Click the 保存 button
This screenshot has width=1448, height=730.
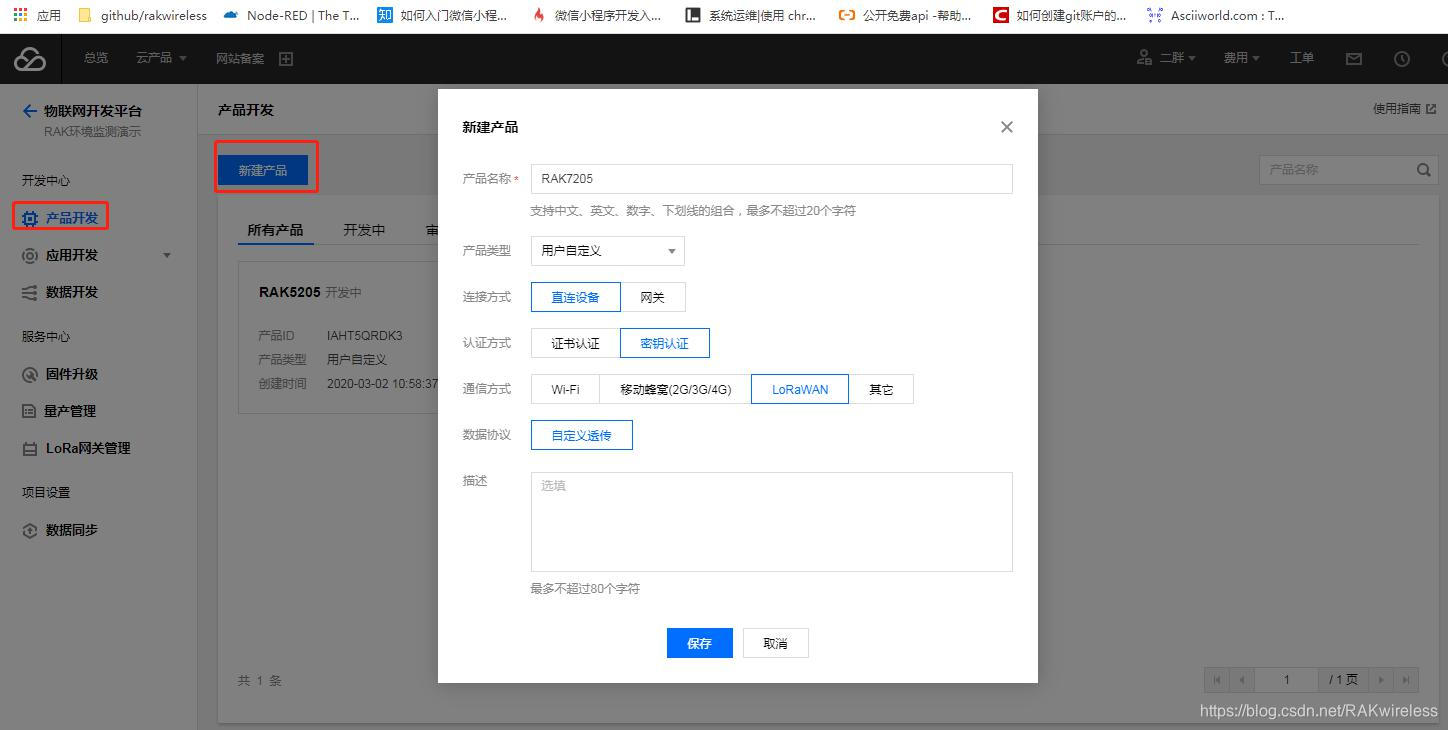(700, 643)
